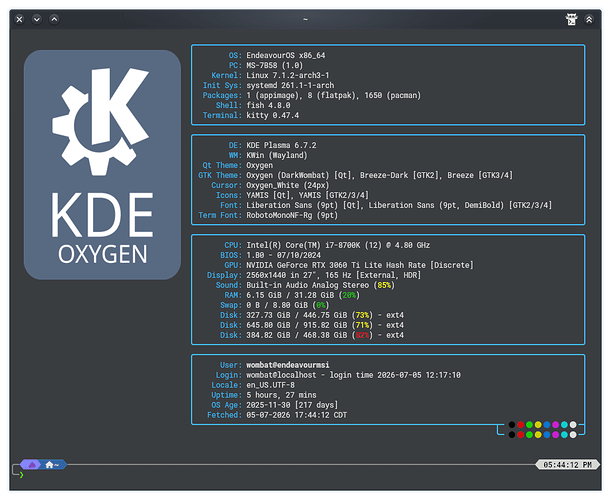Click the Fetched value '05-07-2026 17:44:12 CDT'
Image resolution: width=611 pixels, height=500 pixels.
297,415
